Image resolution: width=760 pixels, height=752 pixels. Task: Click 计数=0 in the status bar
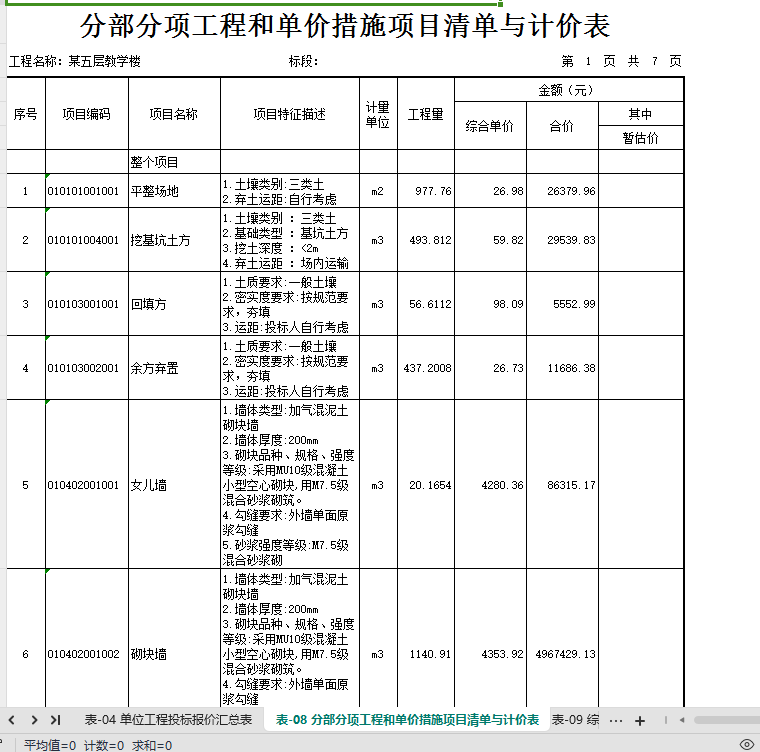104,745
